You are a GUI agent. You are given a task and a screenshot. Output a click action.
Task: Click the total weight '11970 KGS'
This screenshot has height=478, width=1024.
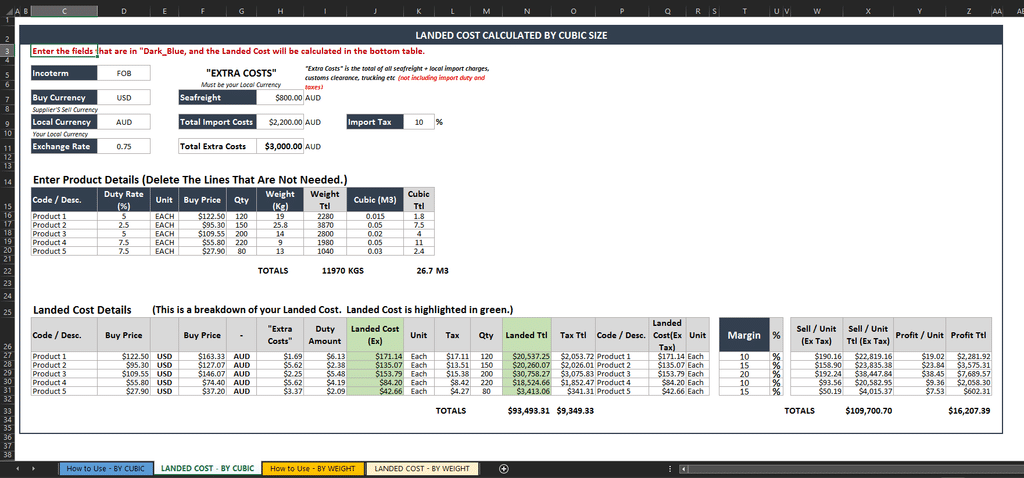343,270
